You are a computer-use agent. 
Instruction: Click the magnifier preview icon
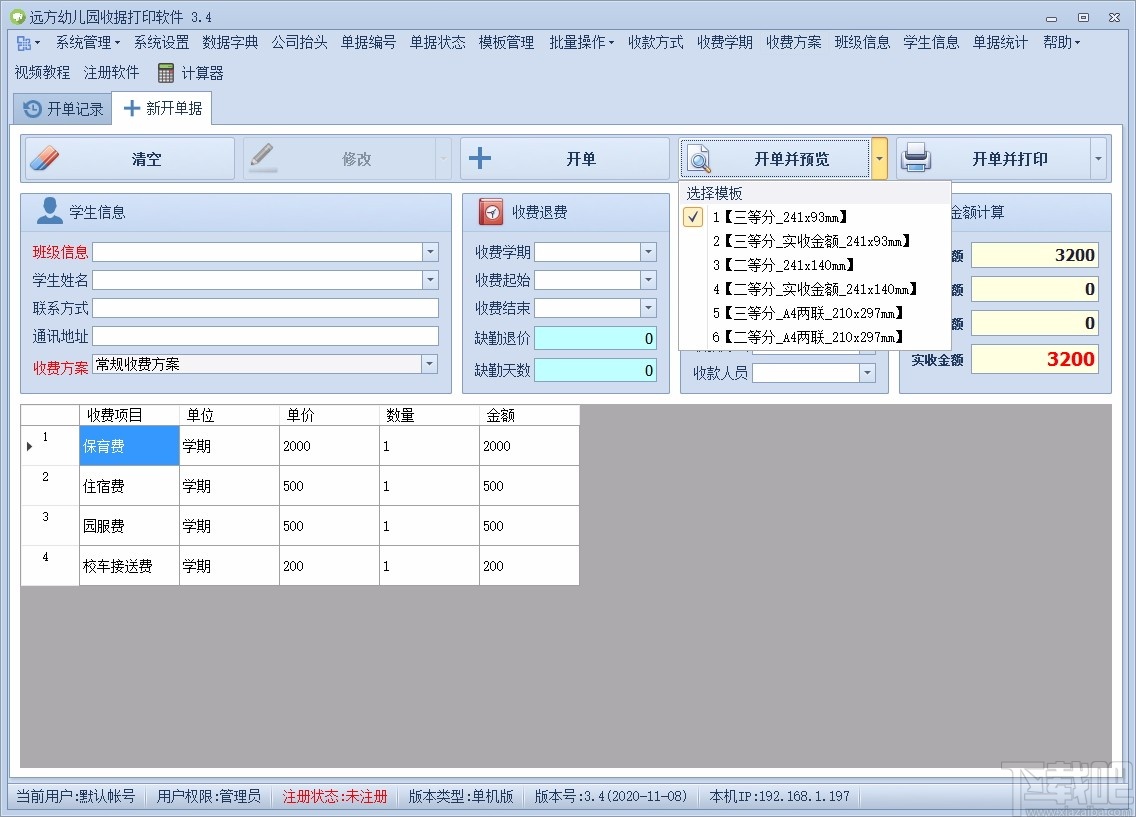698,159
